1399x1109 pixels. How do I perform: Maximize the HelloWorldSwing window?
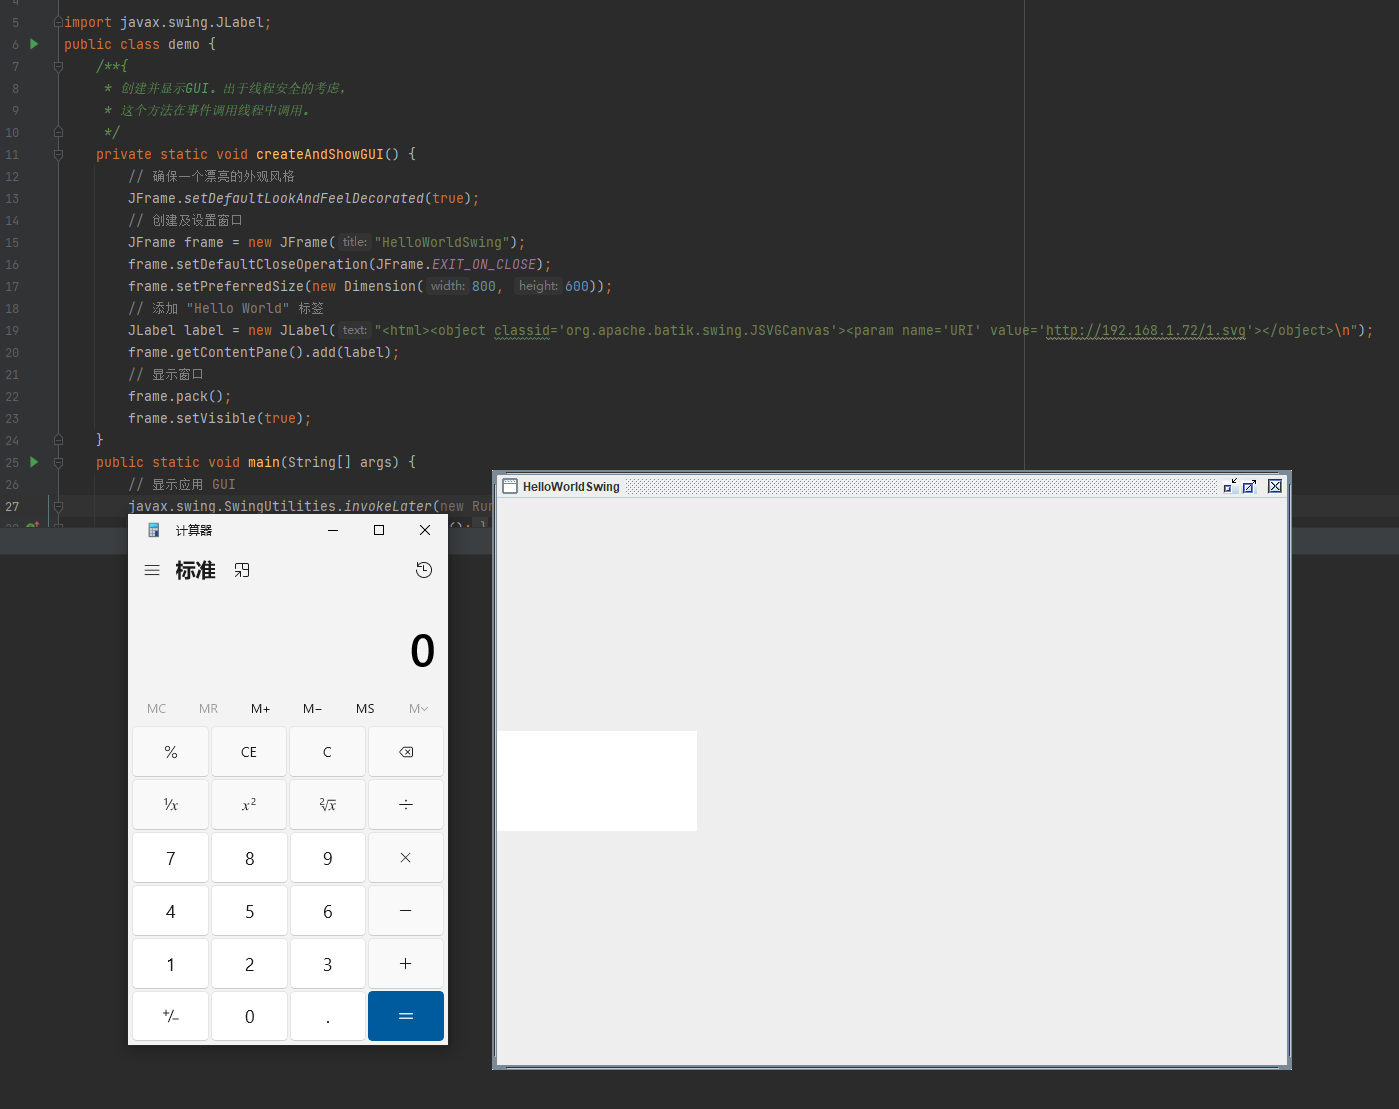click(x=1250, y=486)
